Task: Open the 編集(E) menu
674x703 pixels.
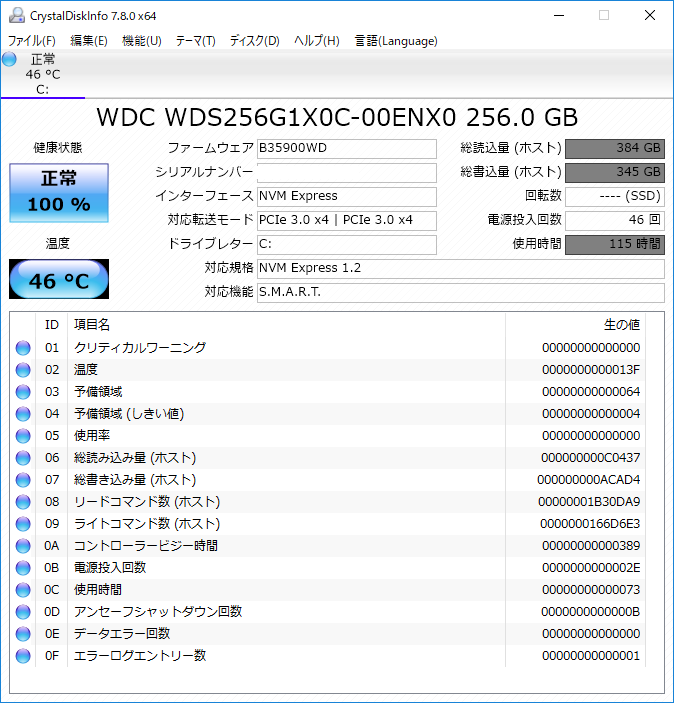Action: [89, 41]
